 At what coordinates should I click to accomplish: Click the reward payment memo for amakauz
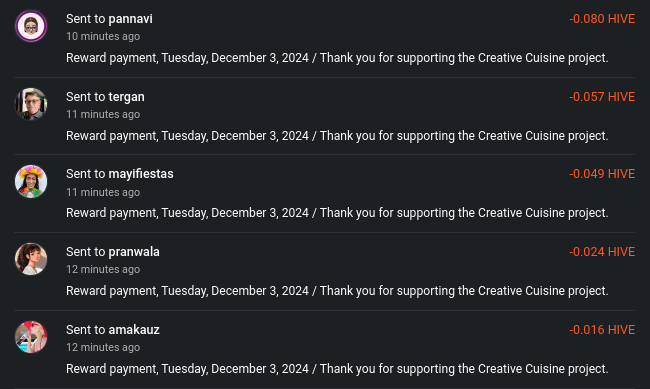337,369
